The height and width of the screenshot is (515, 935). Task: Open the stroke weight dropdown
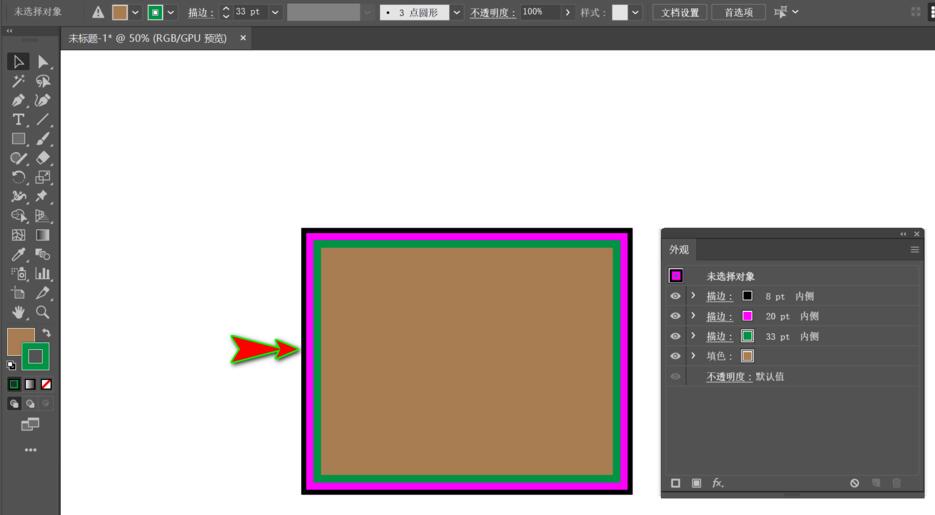coord(275,12)
